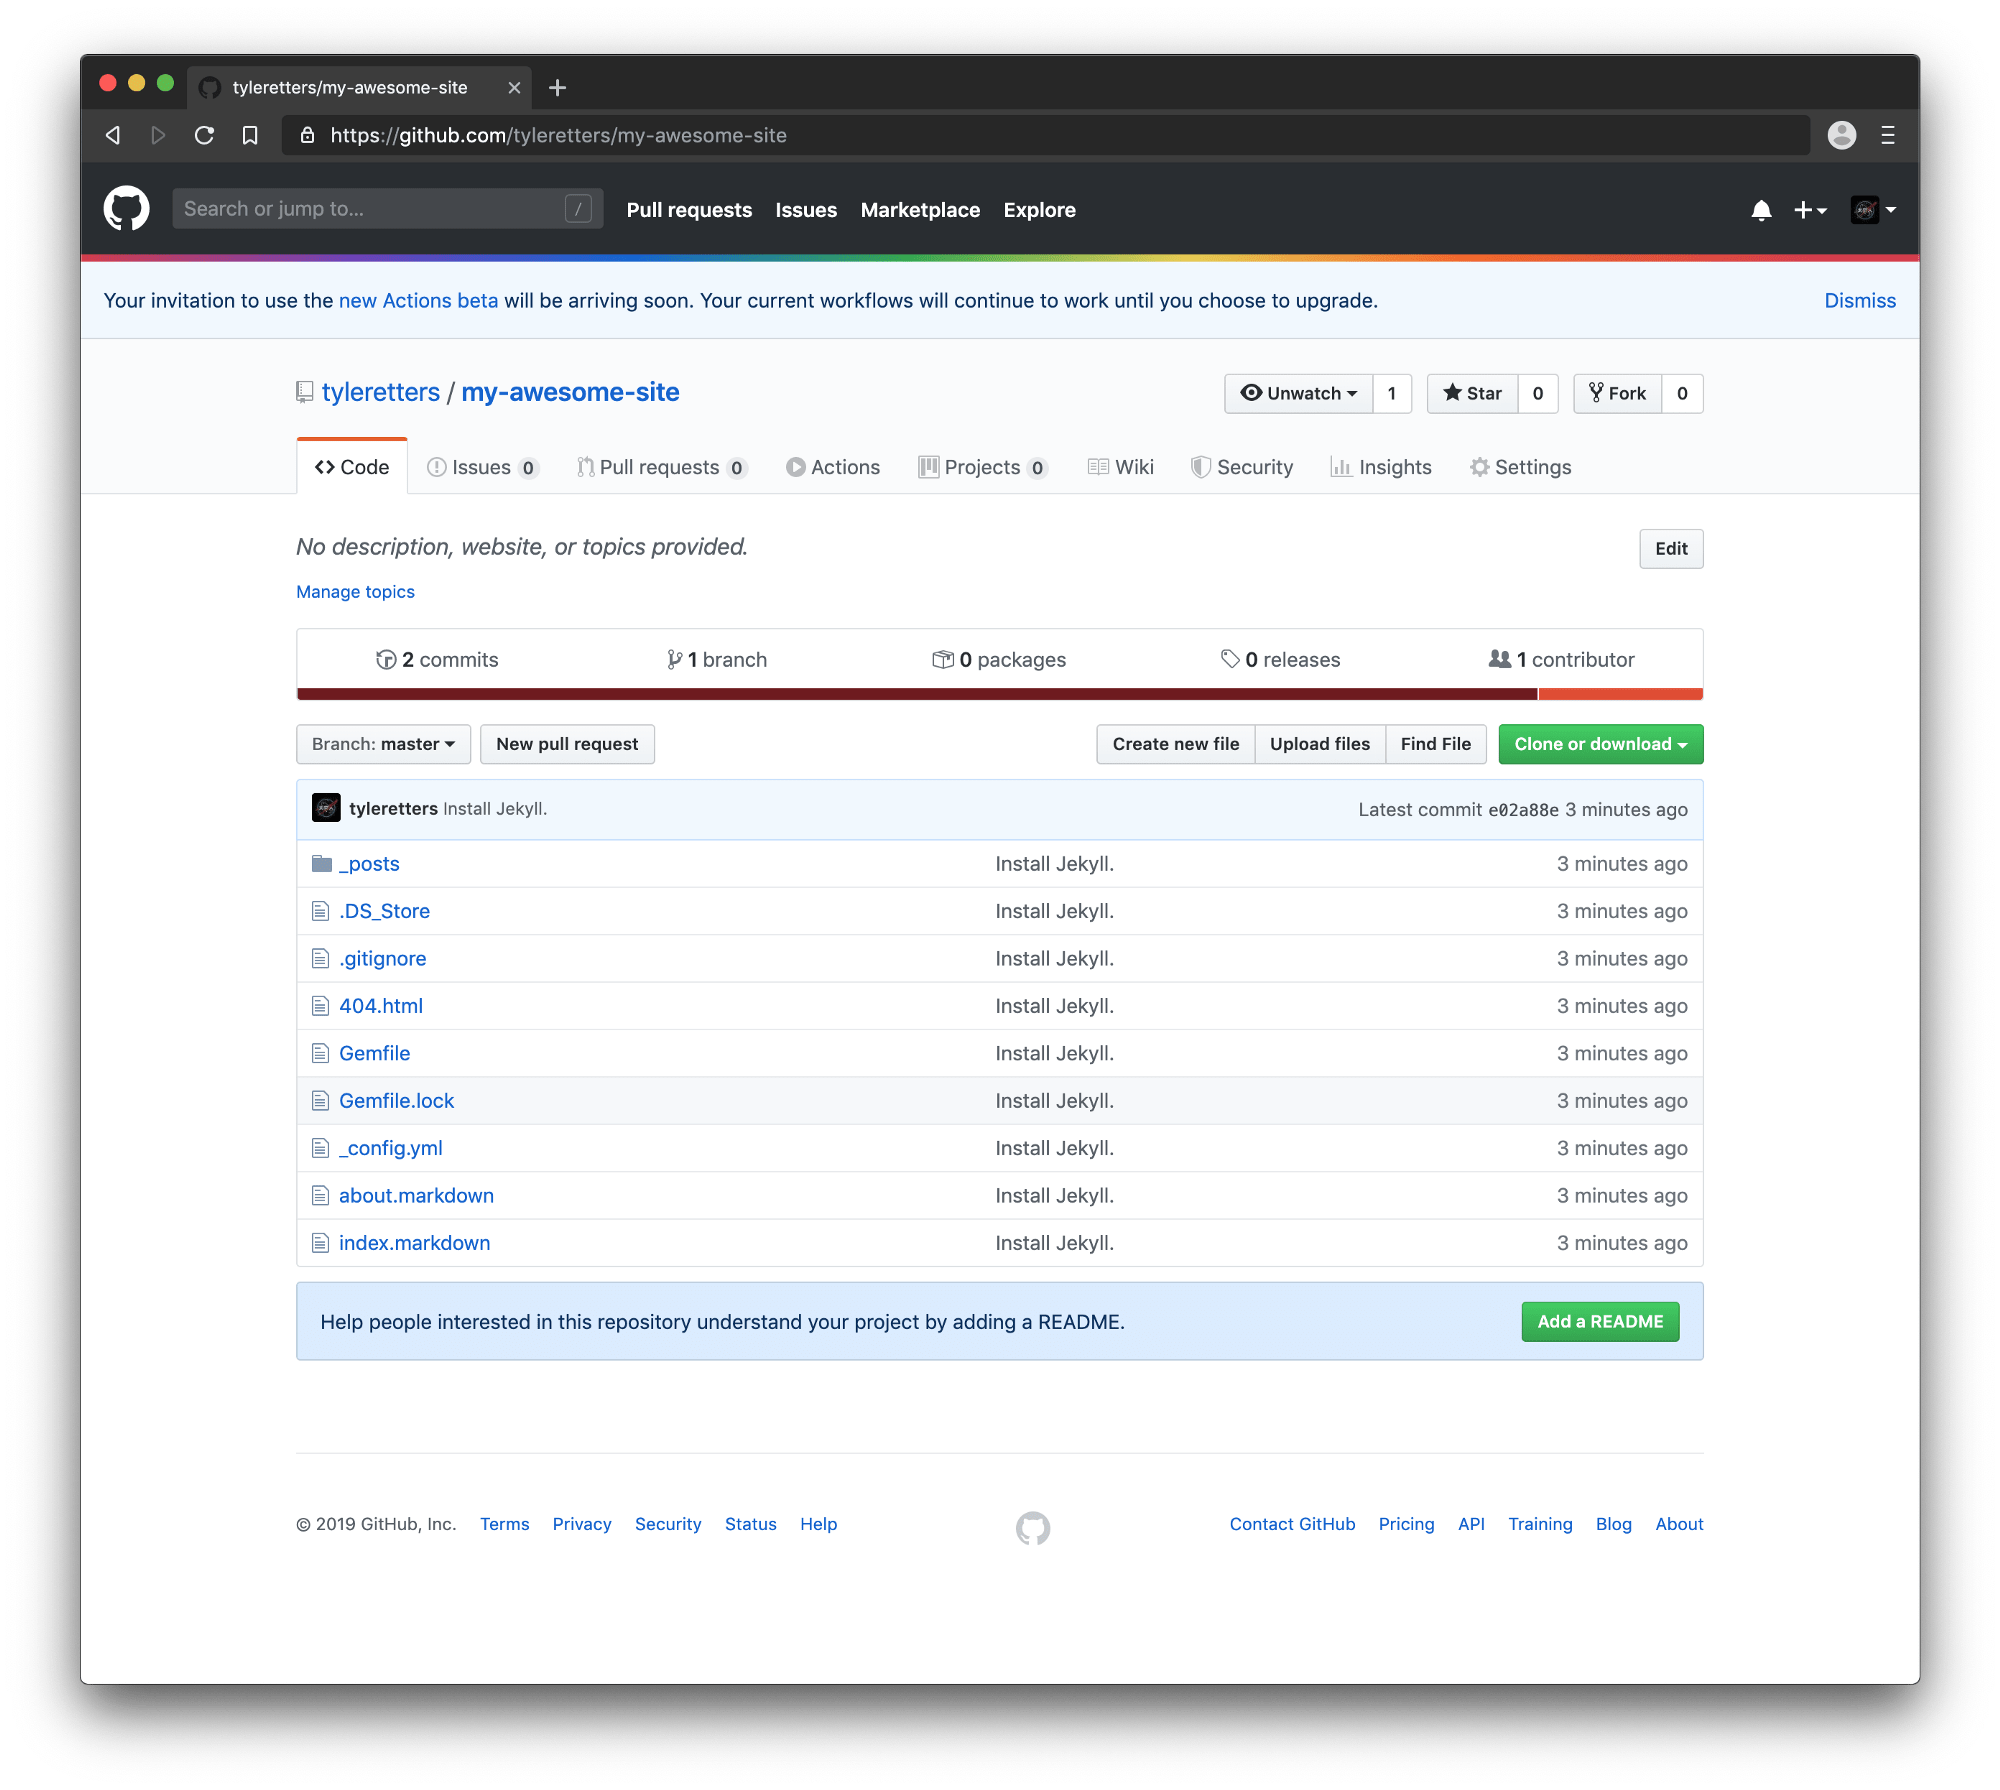Click the dark red language bar segment
This screenshot has height=1790, width=2000.
(917, 693)
